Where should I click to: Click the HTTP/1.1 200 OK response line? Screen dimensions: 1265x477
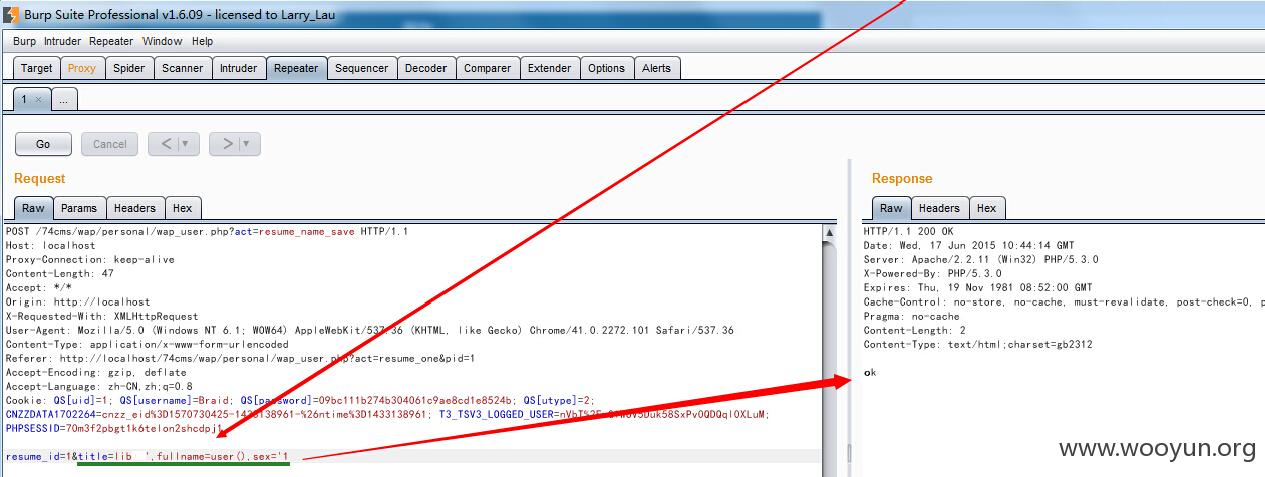[908, 231]
